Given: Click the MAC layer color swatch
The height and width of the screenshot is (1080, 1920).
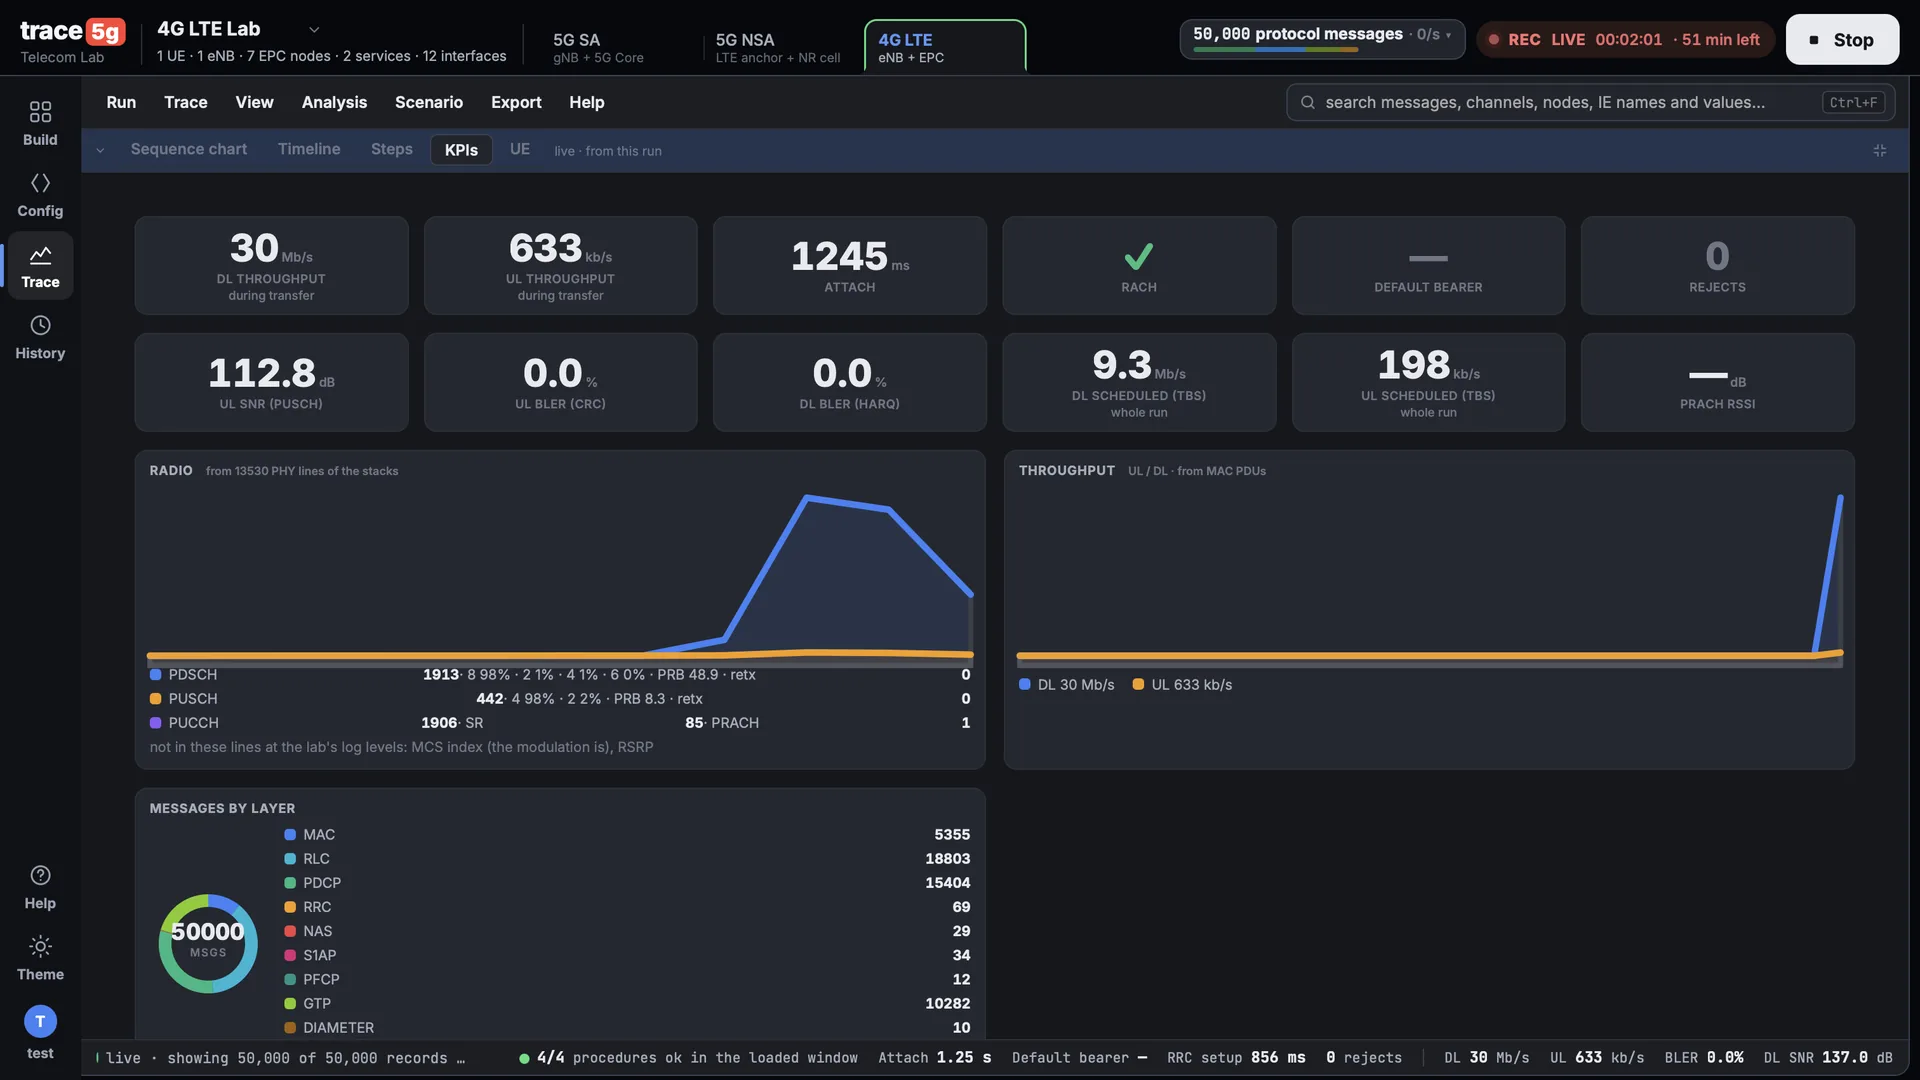Looking at the screenshot, I should tap(290, 835).
